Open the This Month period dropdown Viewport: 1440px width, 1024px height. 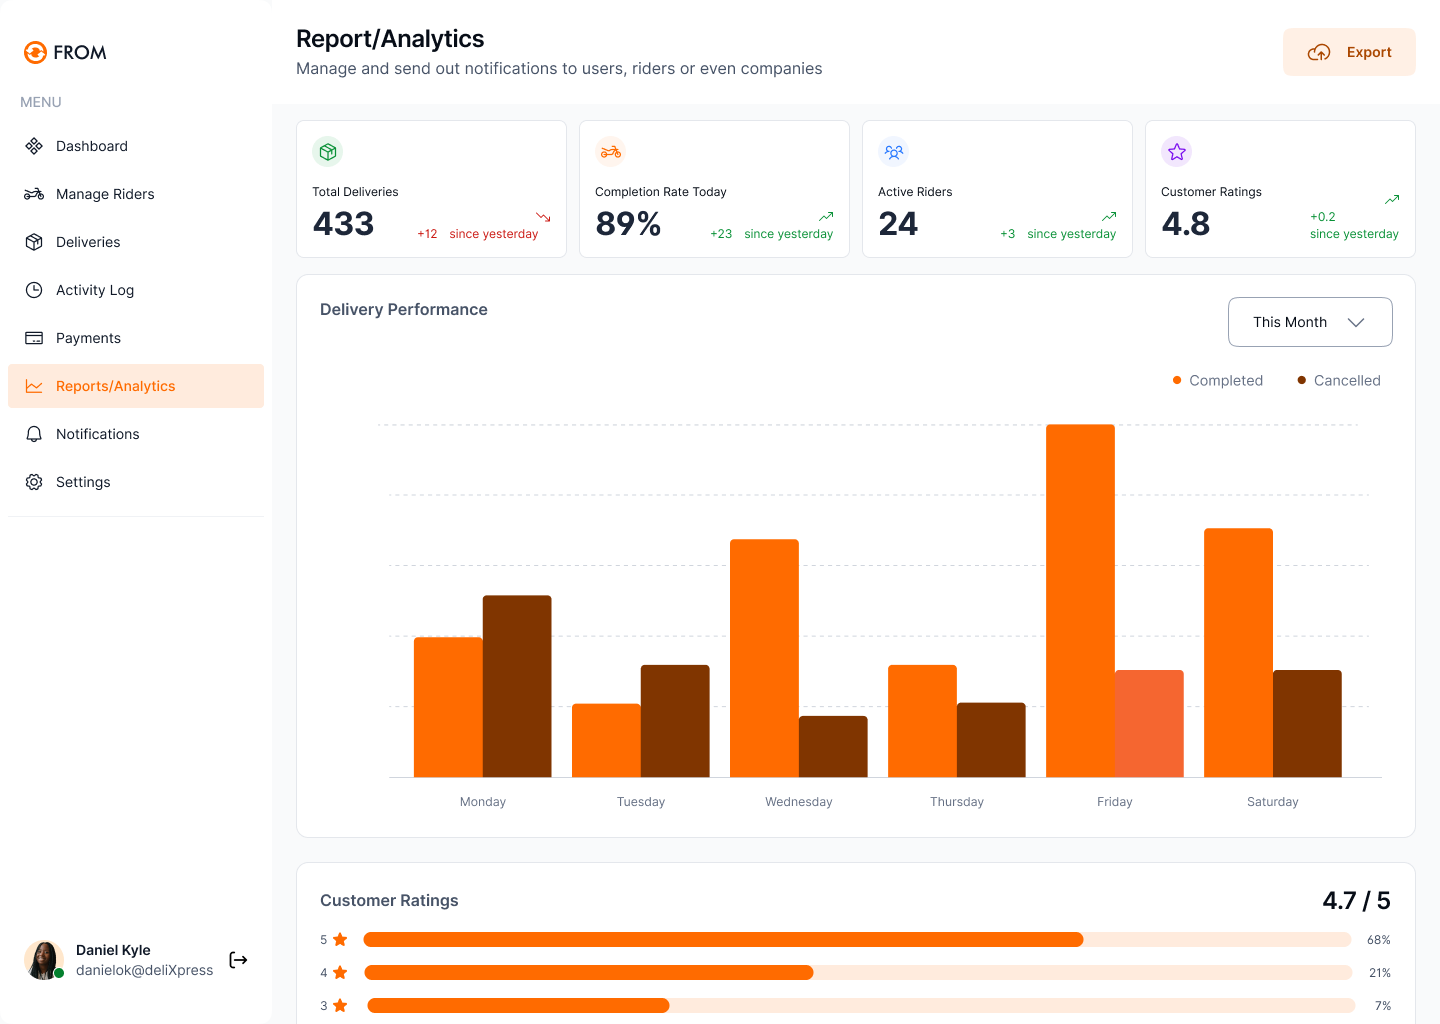(x=1290, y=322)
